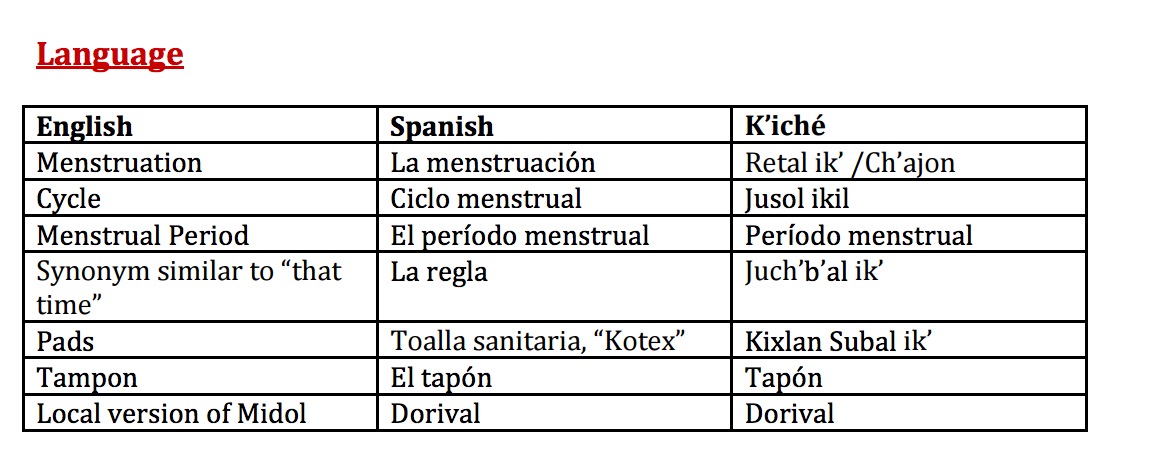Click the Toalla sanitaria, "Kotex" cell
Viewport: 1172px width, 476px height.
(554, 340)
